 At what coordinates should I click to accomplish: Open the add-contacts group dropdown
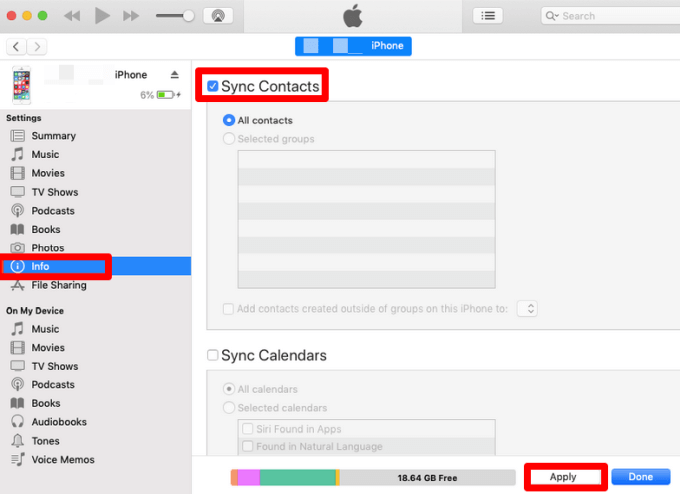pyautogui.click(x=527, y=309)
